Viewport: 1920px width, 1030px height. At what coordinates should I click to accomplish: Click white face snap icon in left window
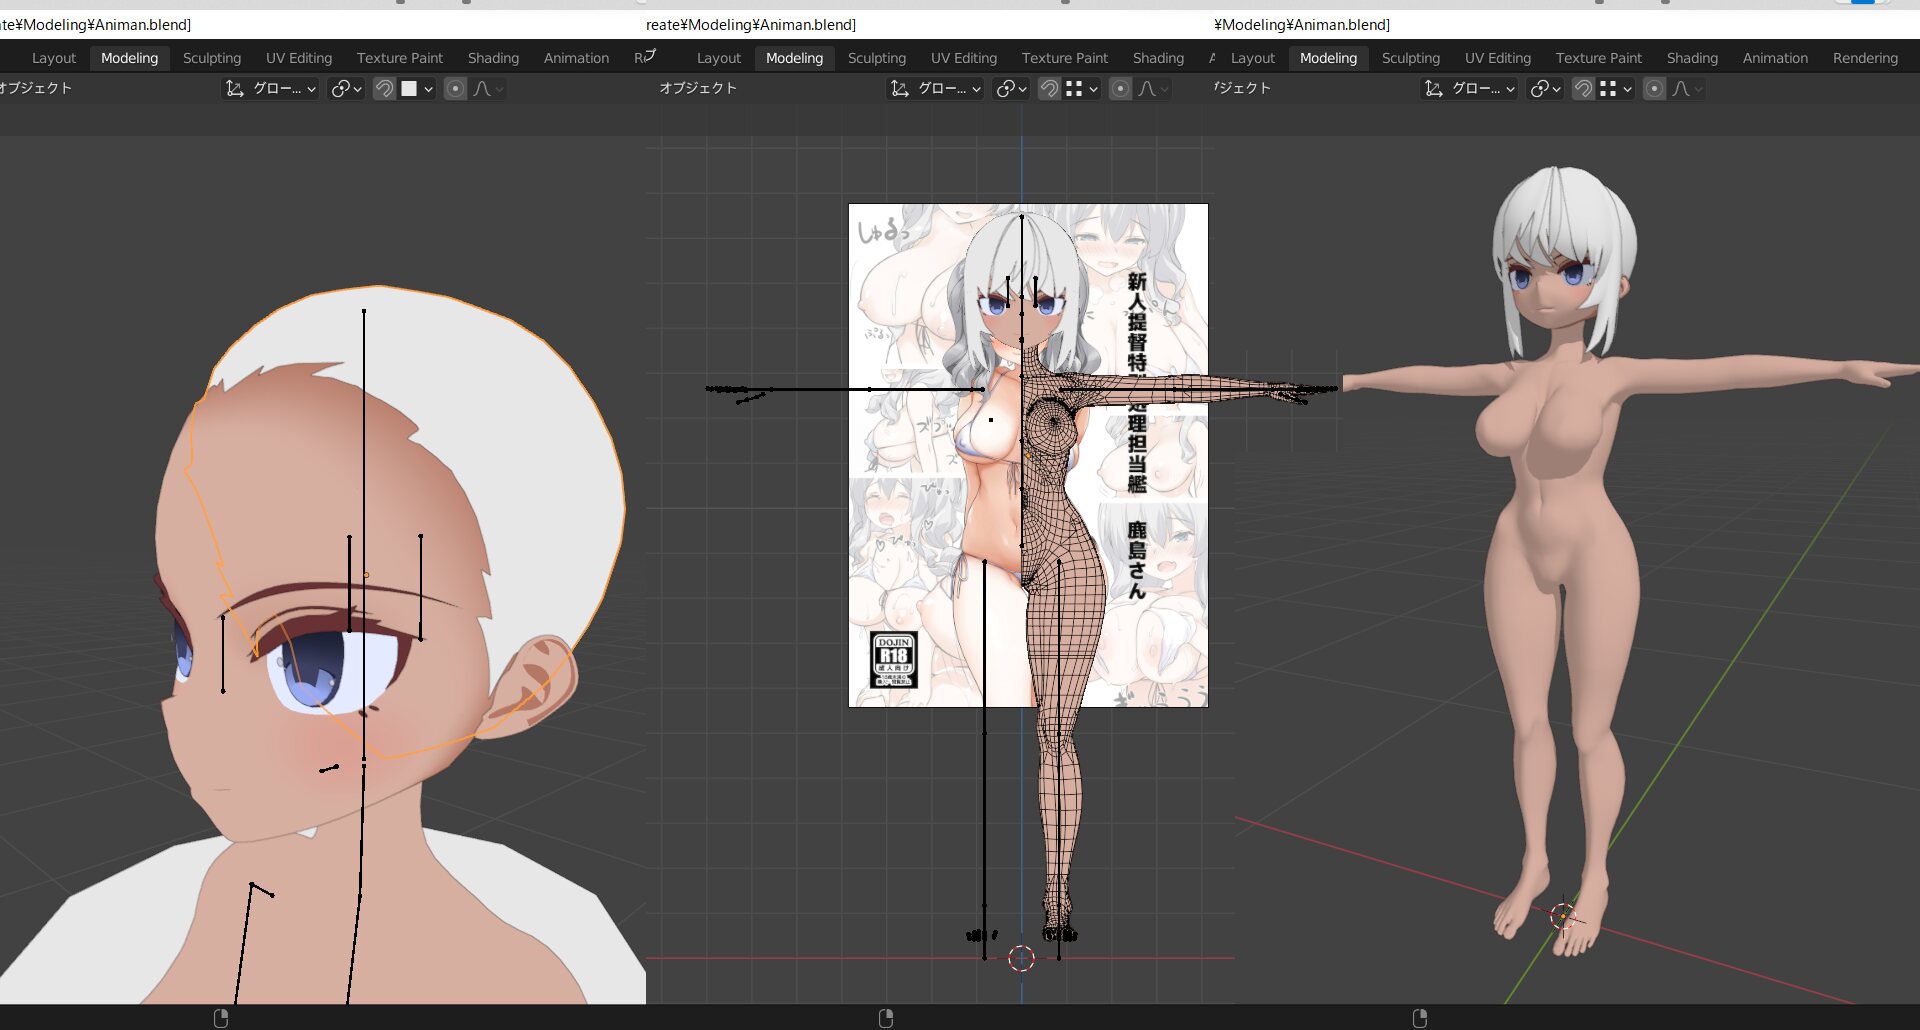coord(409,89)
